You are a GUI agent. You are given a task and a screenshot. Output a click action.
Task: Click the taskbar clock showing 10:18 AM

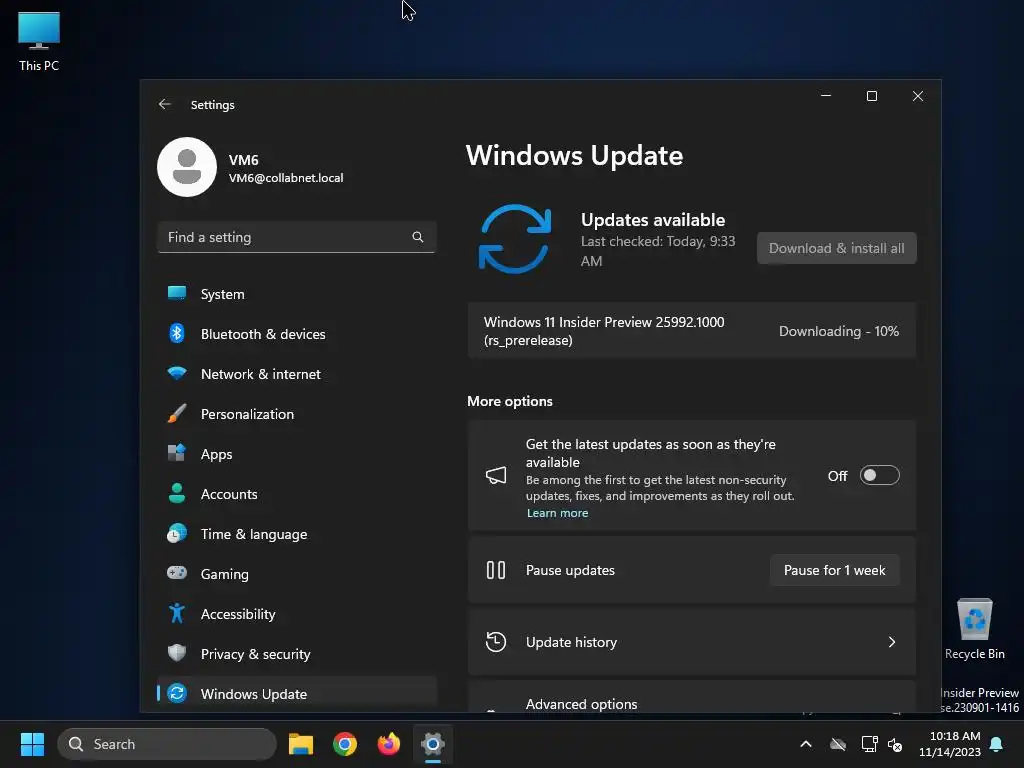(x=950, y=744)
